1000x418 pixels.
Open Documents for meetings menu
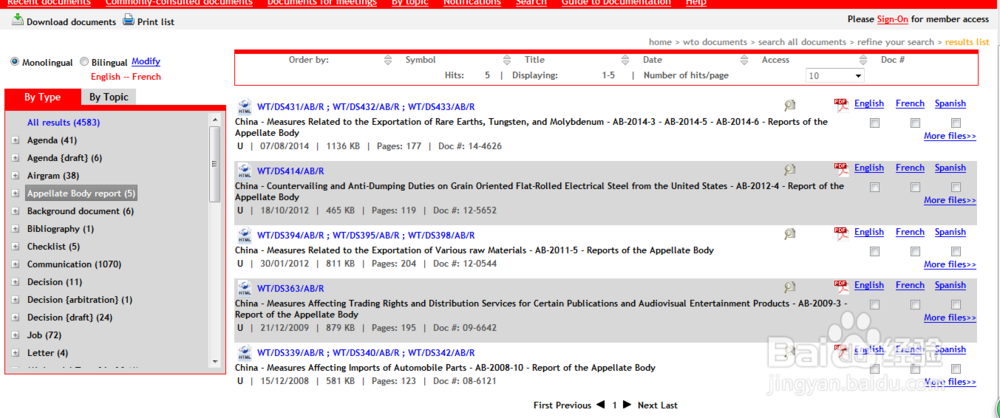point(322,3)
